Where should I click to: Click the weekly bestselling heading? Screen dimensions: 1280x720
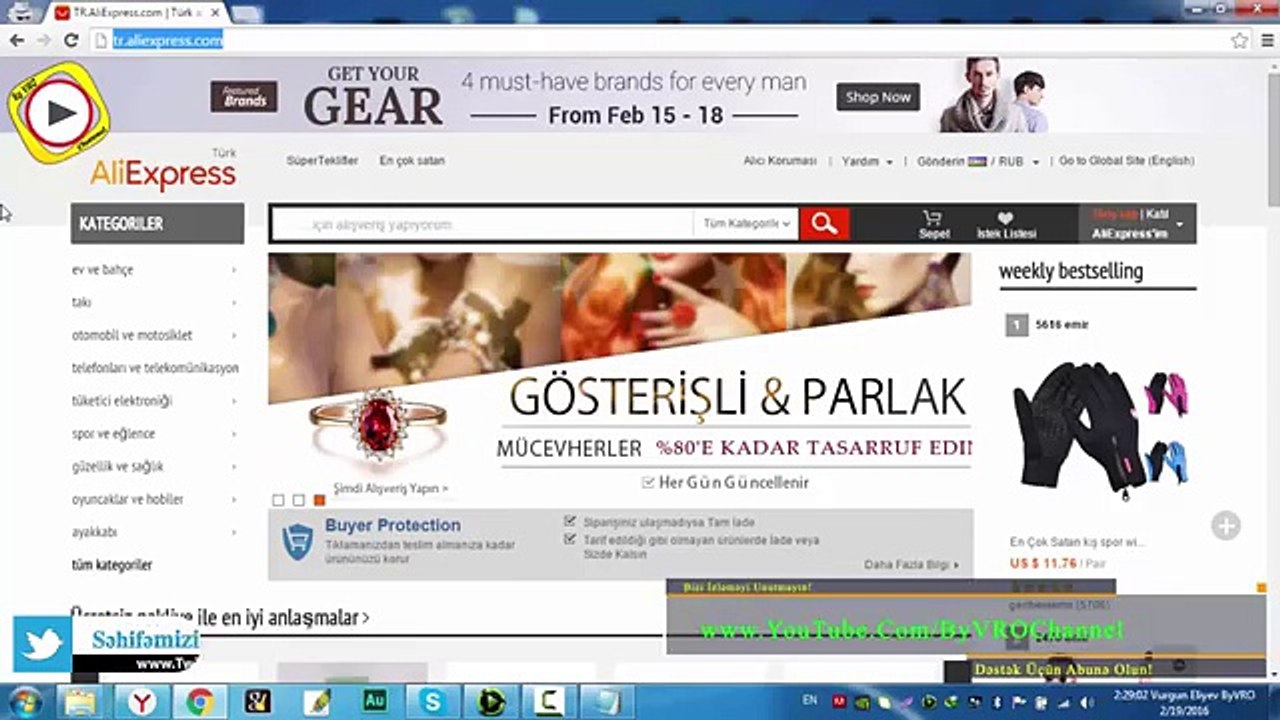click(1071, 271)
